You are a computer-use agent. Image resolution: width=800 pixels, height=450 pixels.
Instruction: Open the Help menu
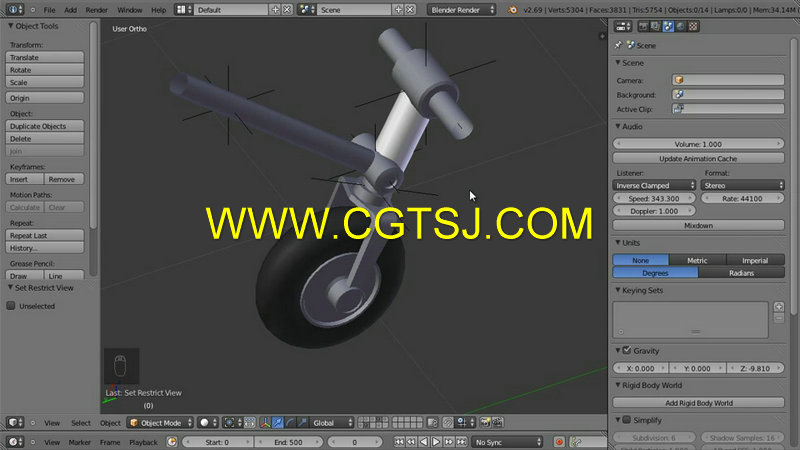[x=159, y=10]
